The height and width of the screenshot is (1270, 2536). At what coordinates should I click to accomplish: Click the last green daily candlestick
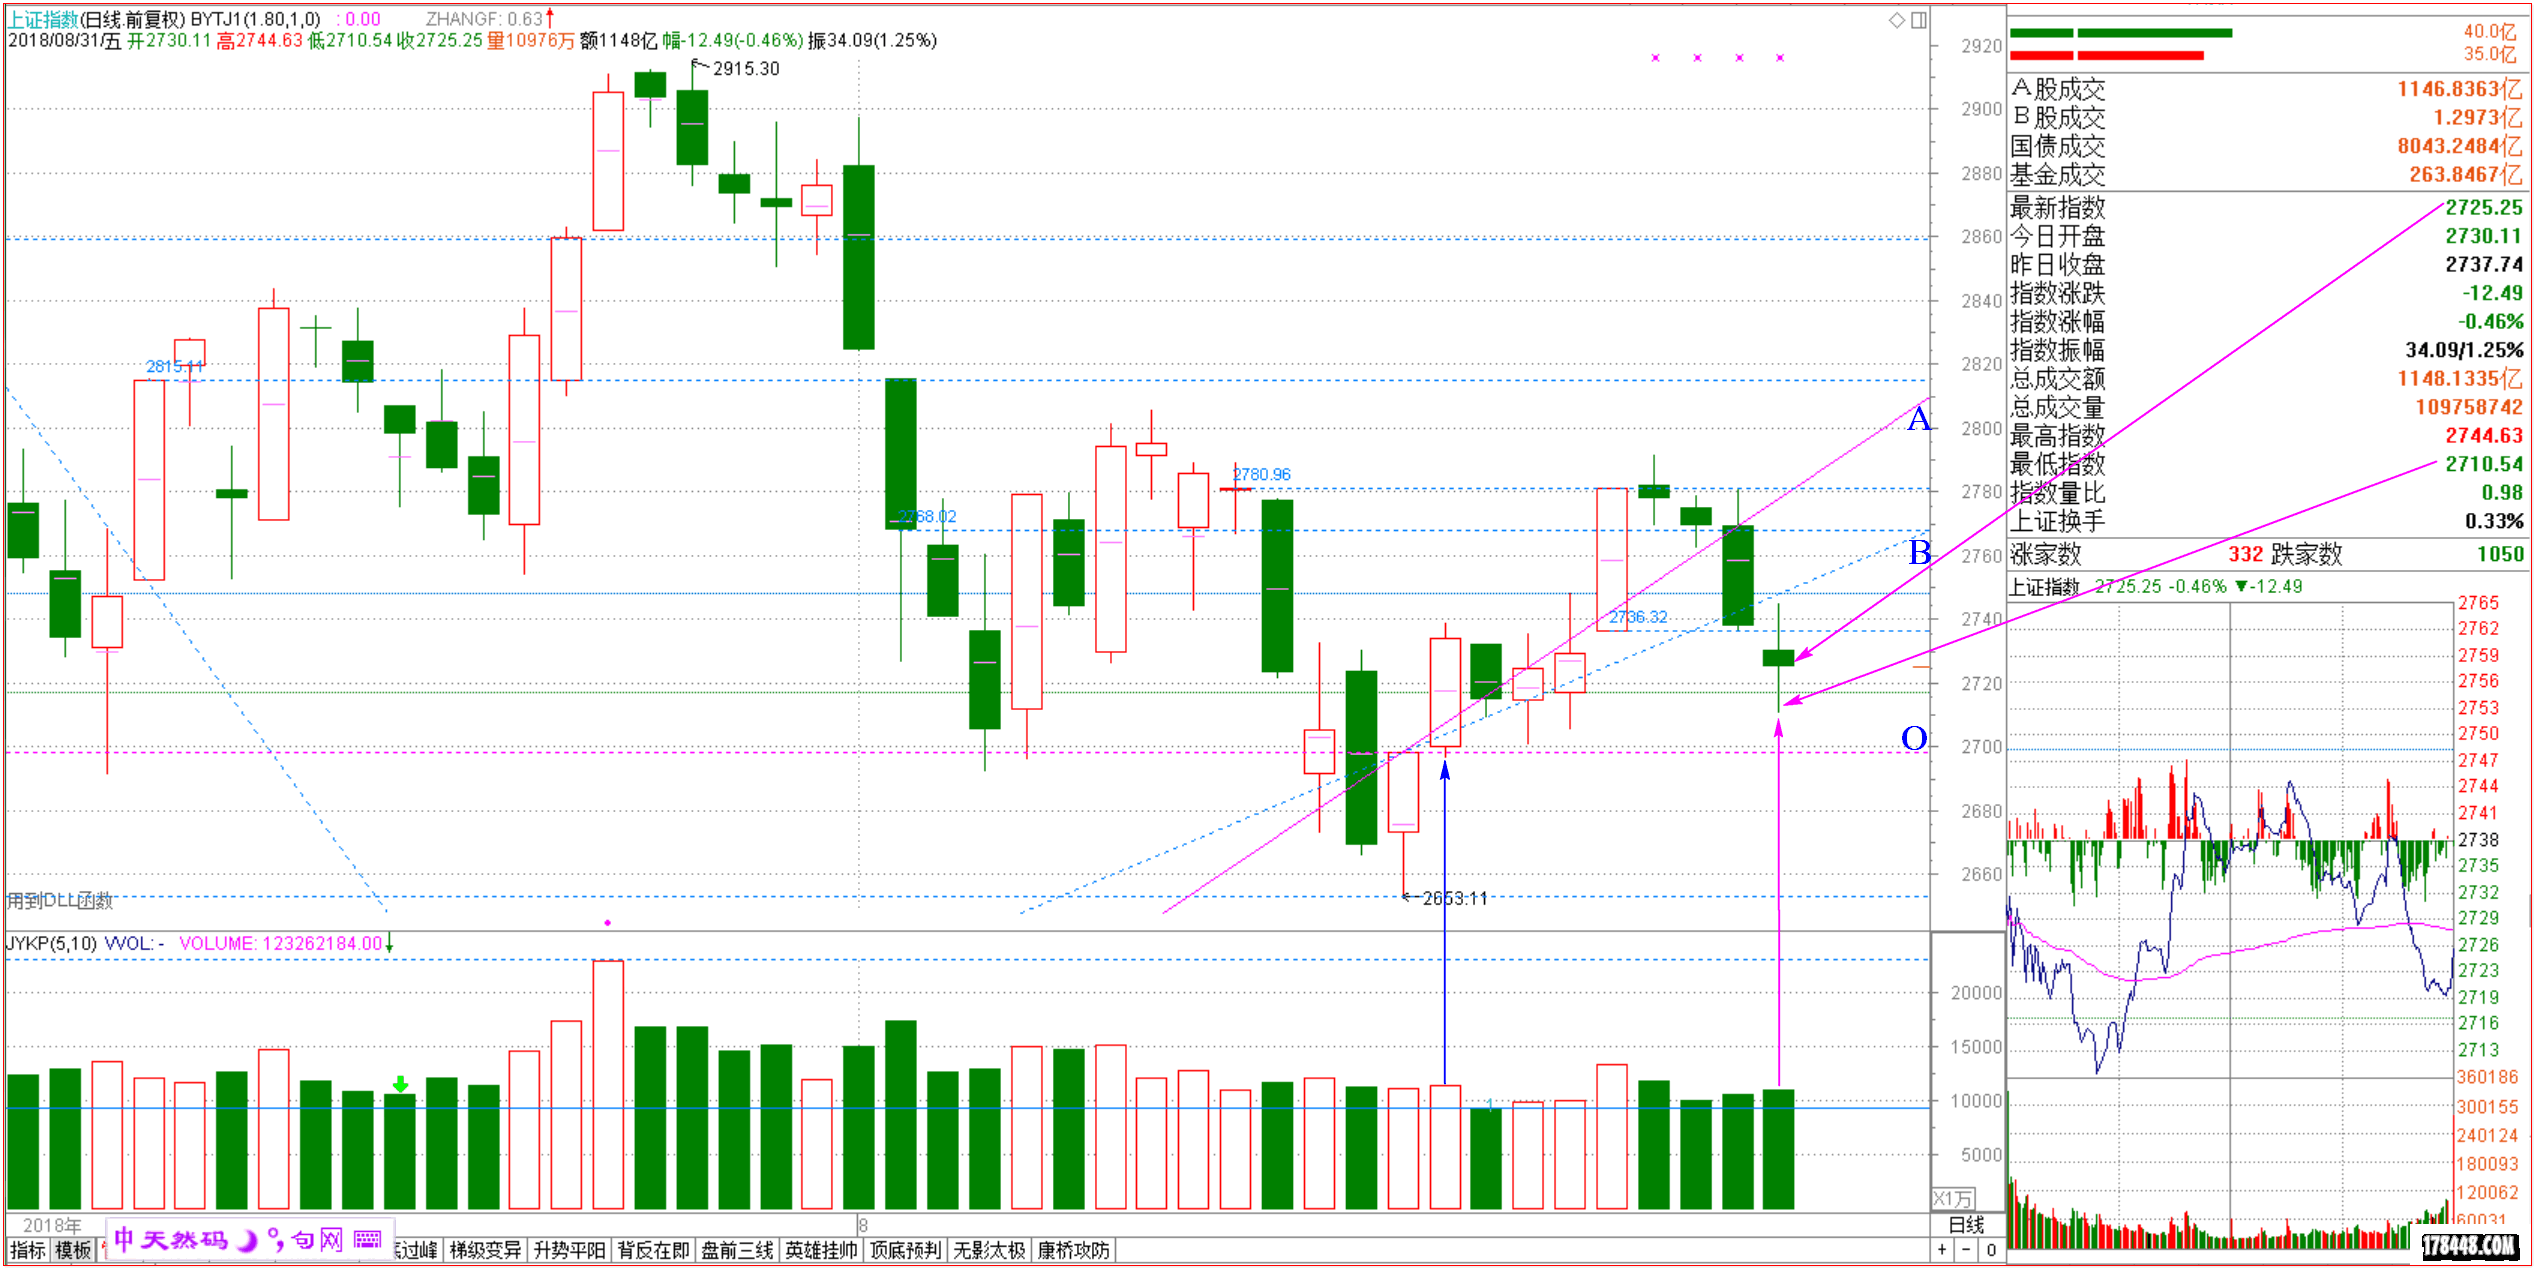pyautogui.click(x=1778, y=658)
